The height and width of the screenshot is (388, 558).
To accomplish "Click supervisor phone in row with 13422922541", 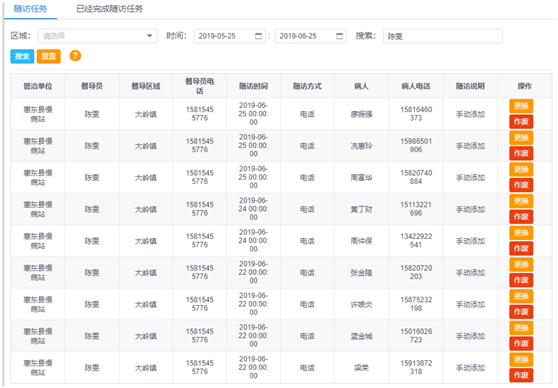I will (x=200, y=241).
